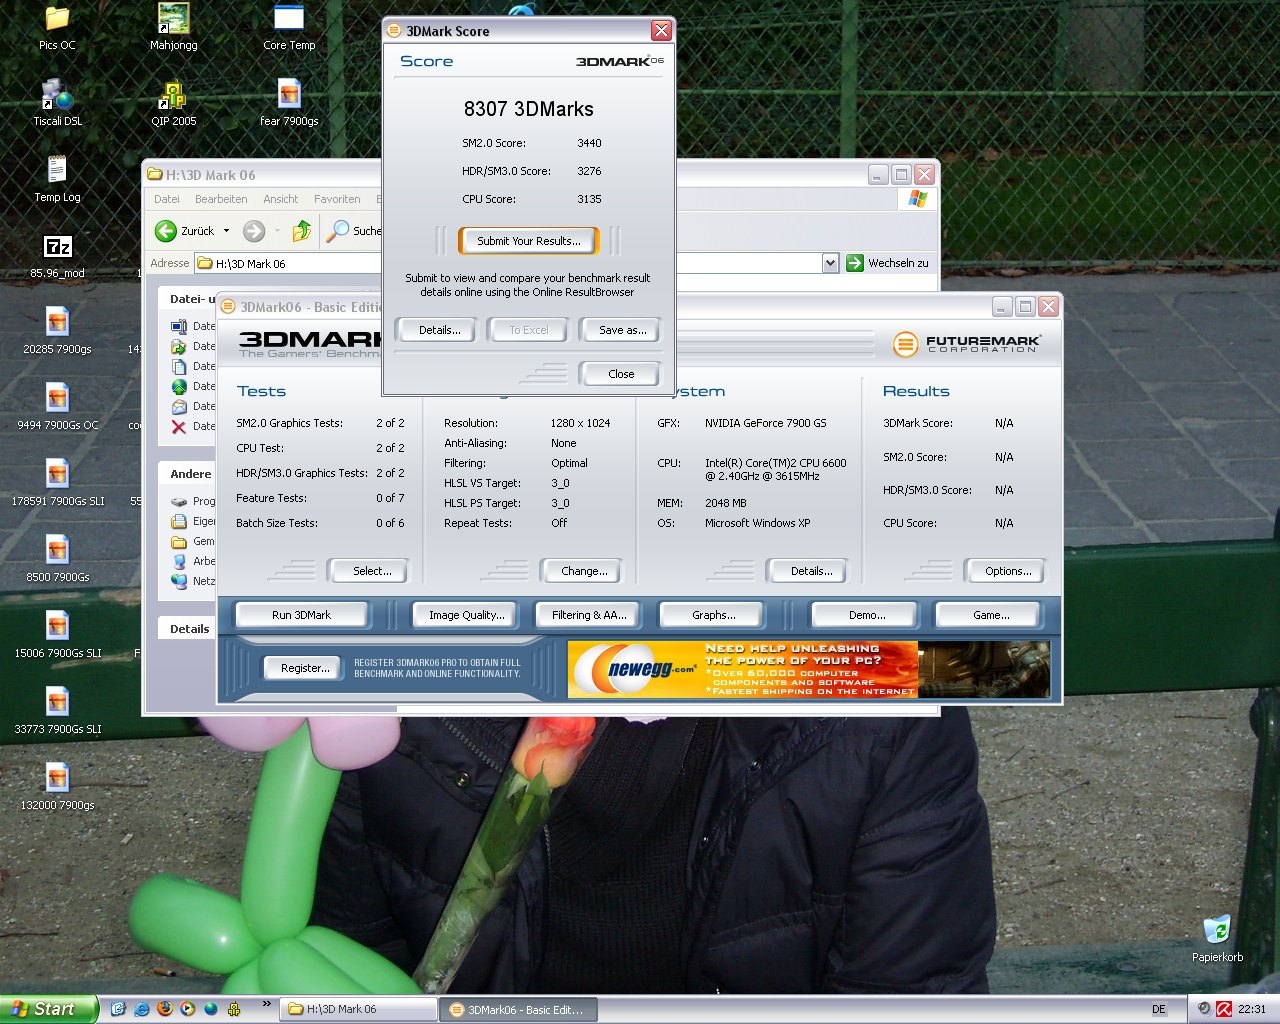Switch to H:\3D Mark 06 taskbar button
Screen dimensions: 1280x1024
[358, 1009]
